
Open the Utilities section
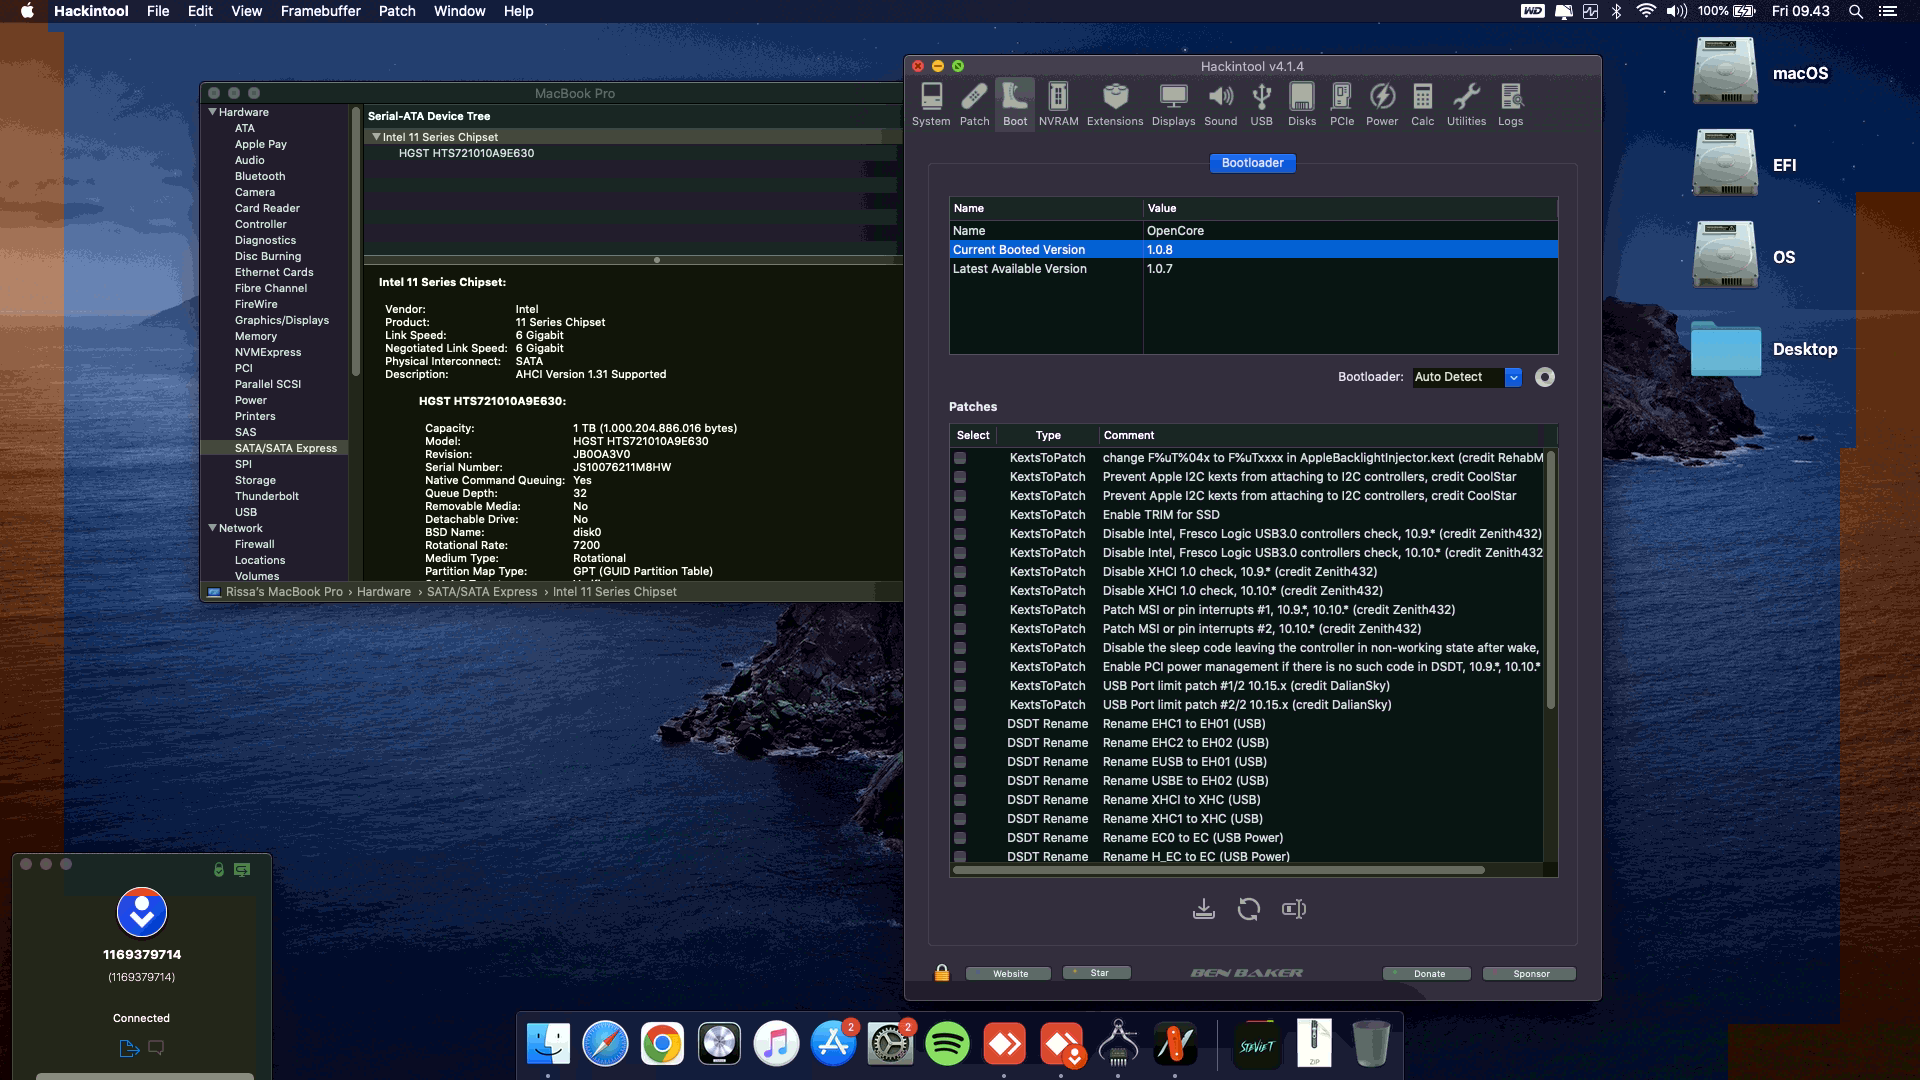[1466, 104]
